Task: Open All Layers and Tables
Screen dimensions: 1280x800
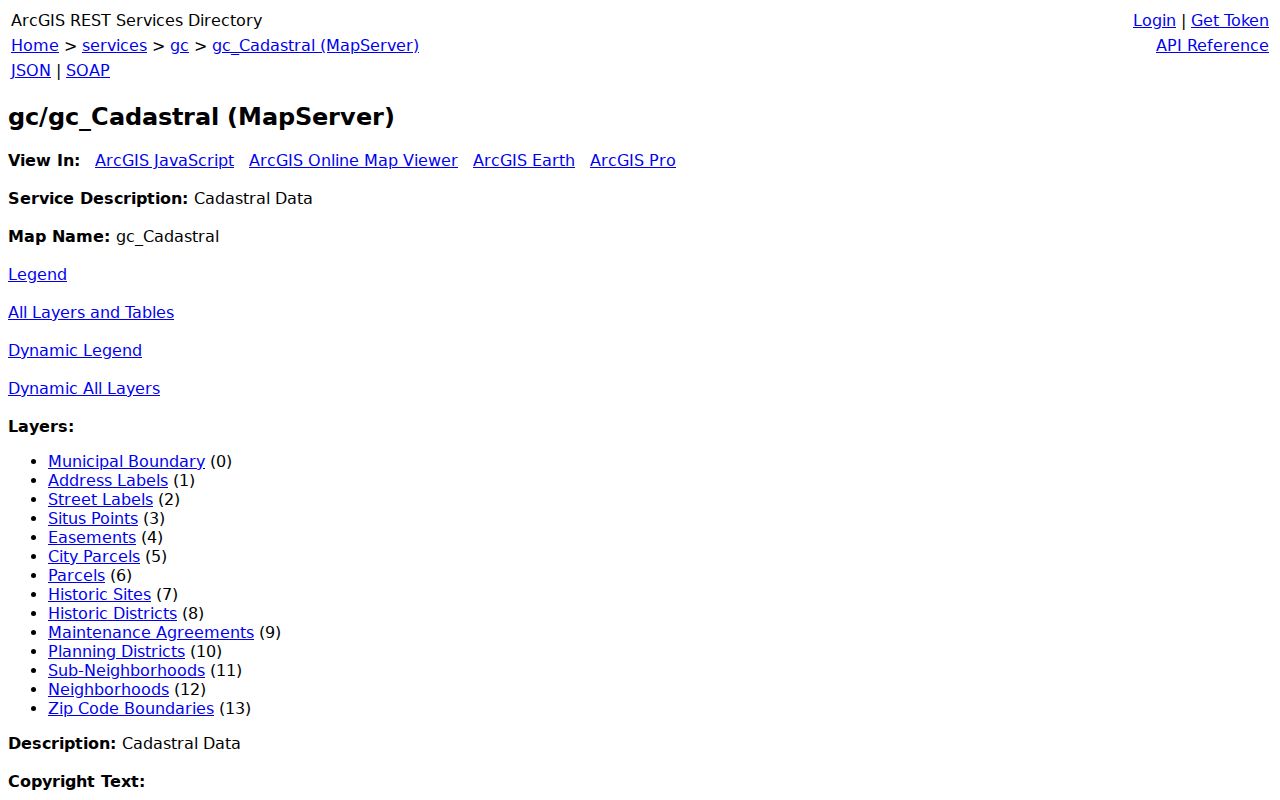Action: 91,312
